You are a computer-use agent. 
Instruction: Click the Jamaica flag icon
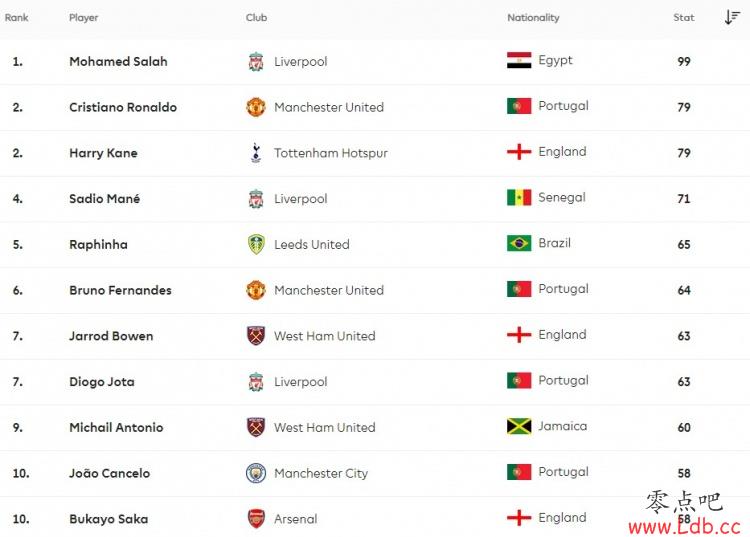click(x=519, y=426)
